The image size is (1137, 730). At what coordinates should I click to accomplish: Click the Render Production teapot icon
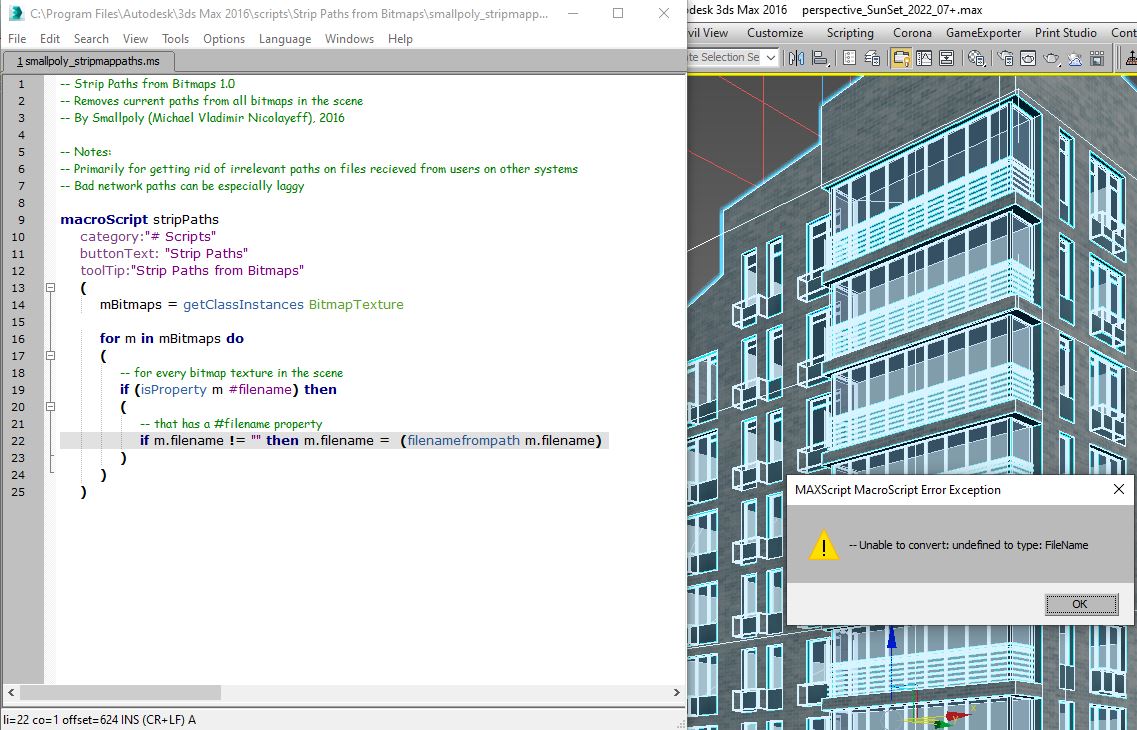pos(1051,59)
